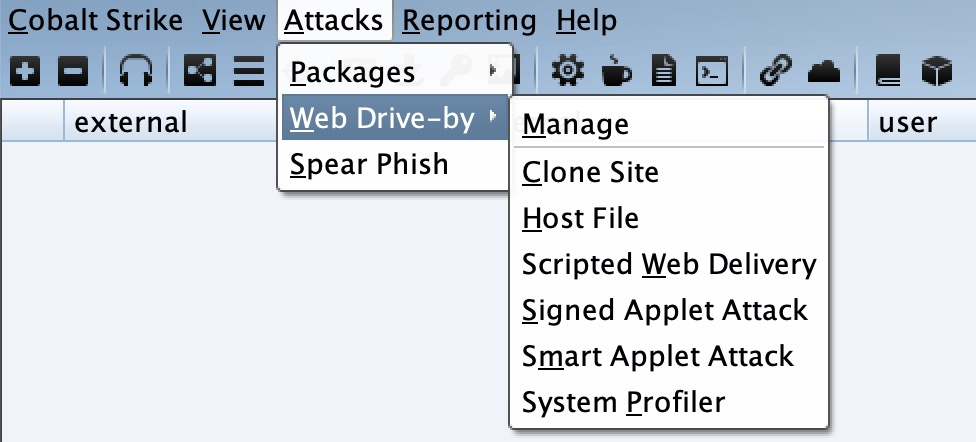The height and width of the screenshot is (442, 976).
Task: Click the cloud manage sites icon
Action: tap(820, 70)
